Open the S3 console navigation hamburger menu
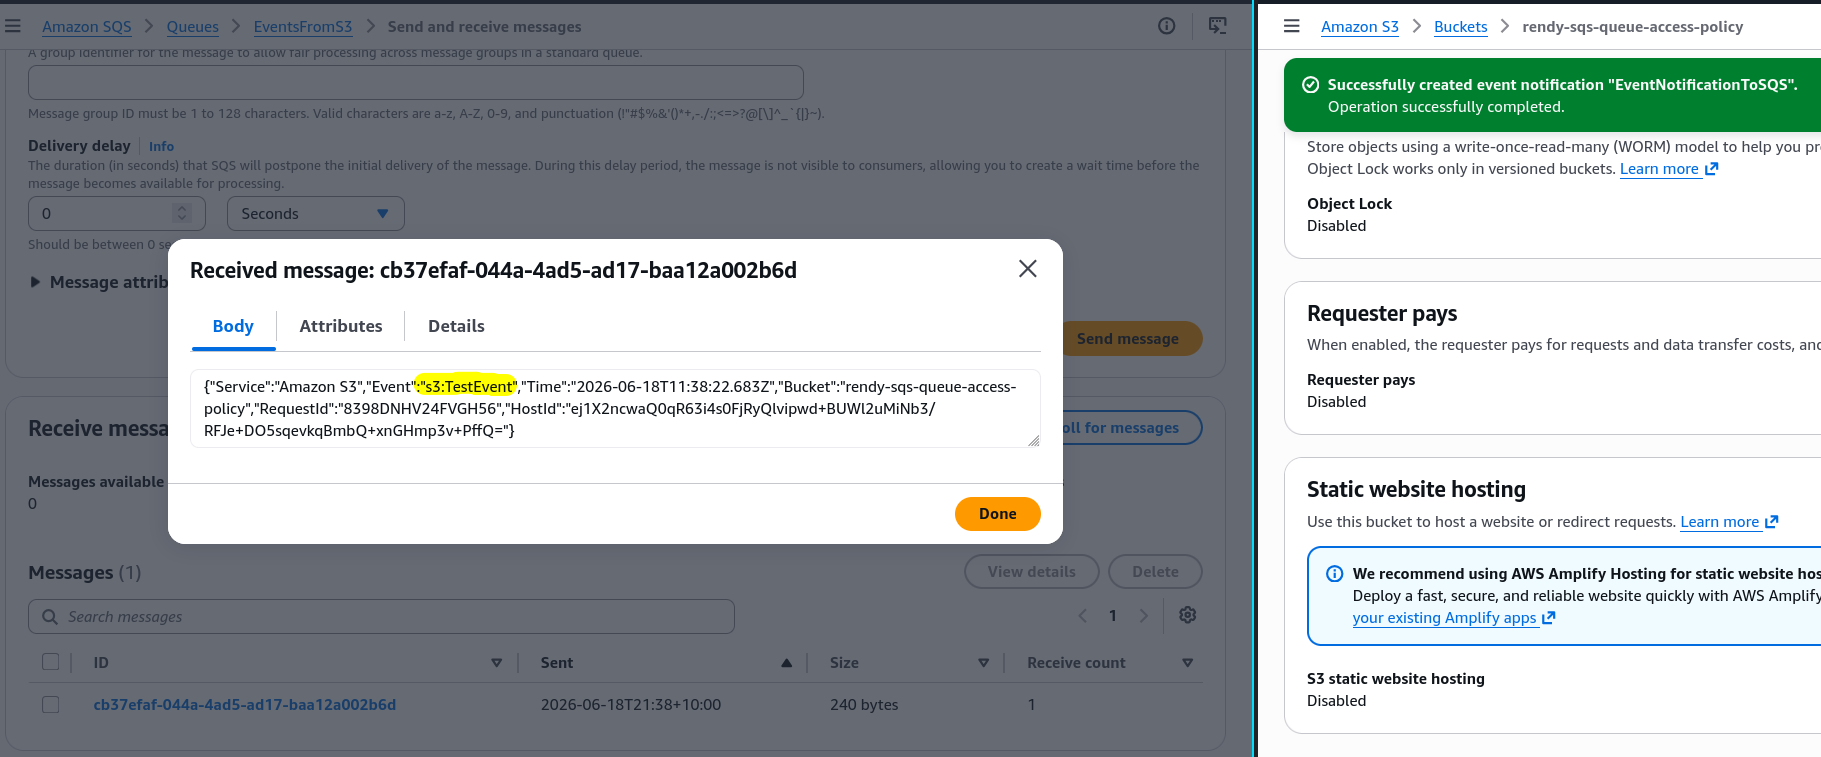This screenshot has height=757, width=1821. tap(1292, 26)
